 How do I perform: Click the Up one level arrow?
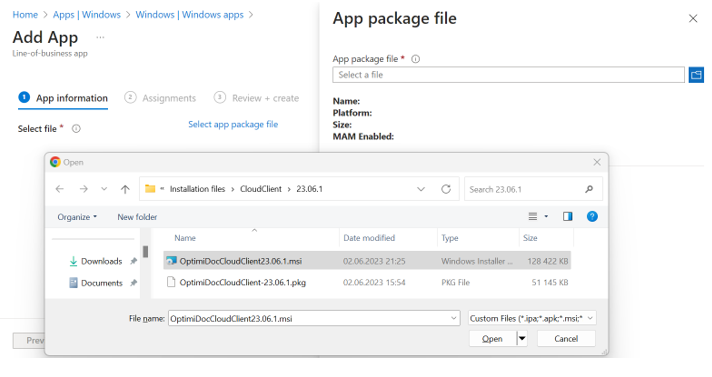coord(125,189)
